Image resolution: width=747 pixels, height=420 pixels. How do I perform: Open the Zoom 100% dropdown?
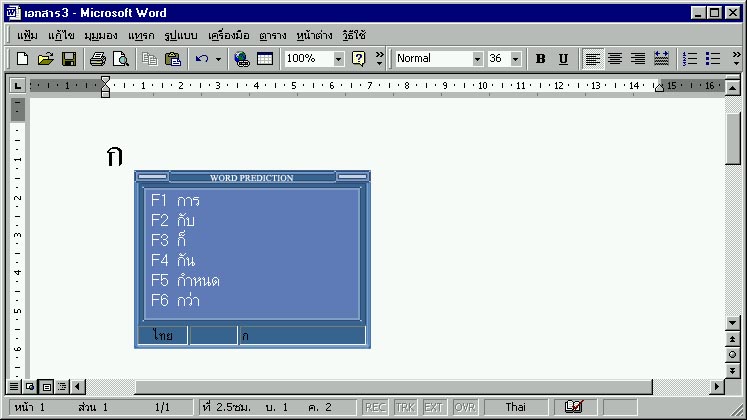338,59
